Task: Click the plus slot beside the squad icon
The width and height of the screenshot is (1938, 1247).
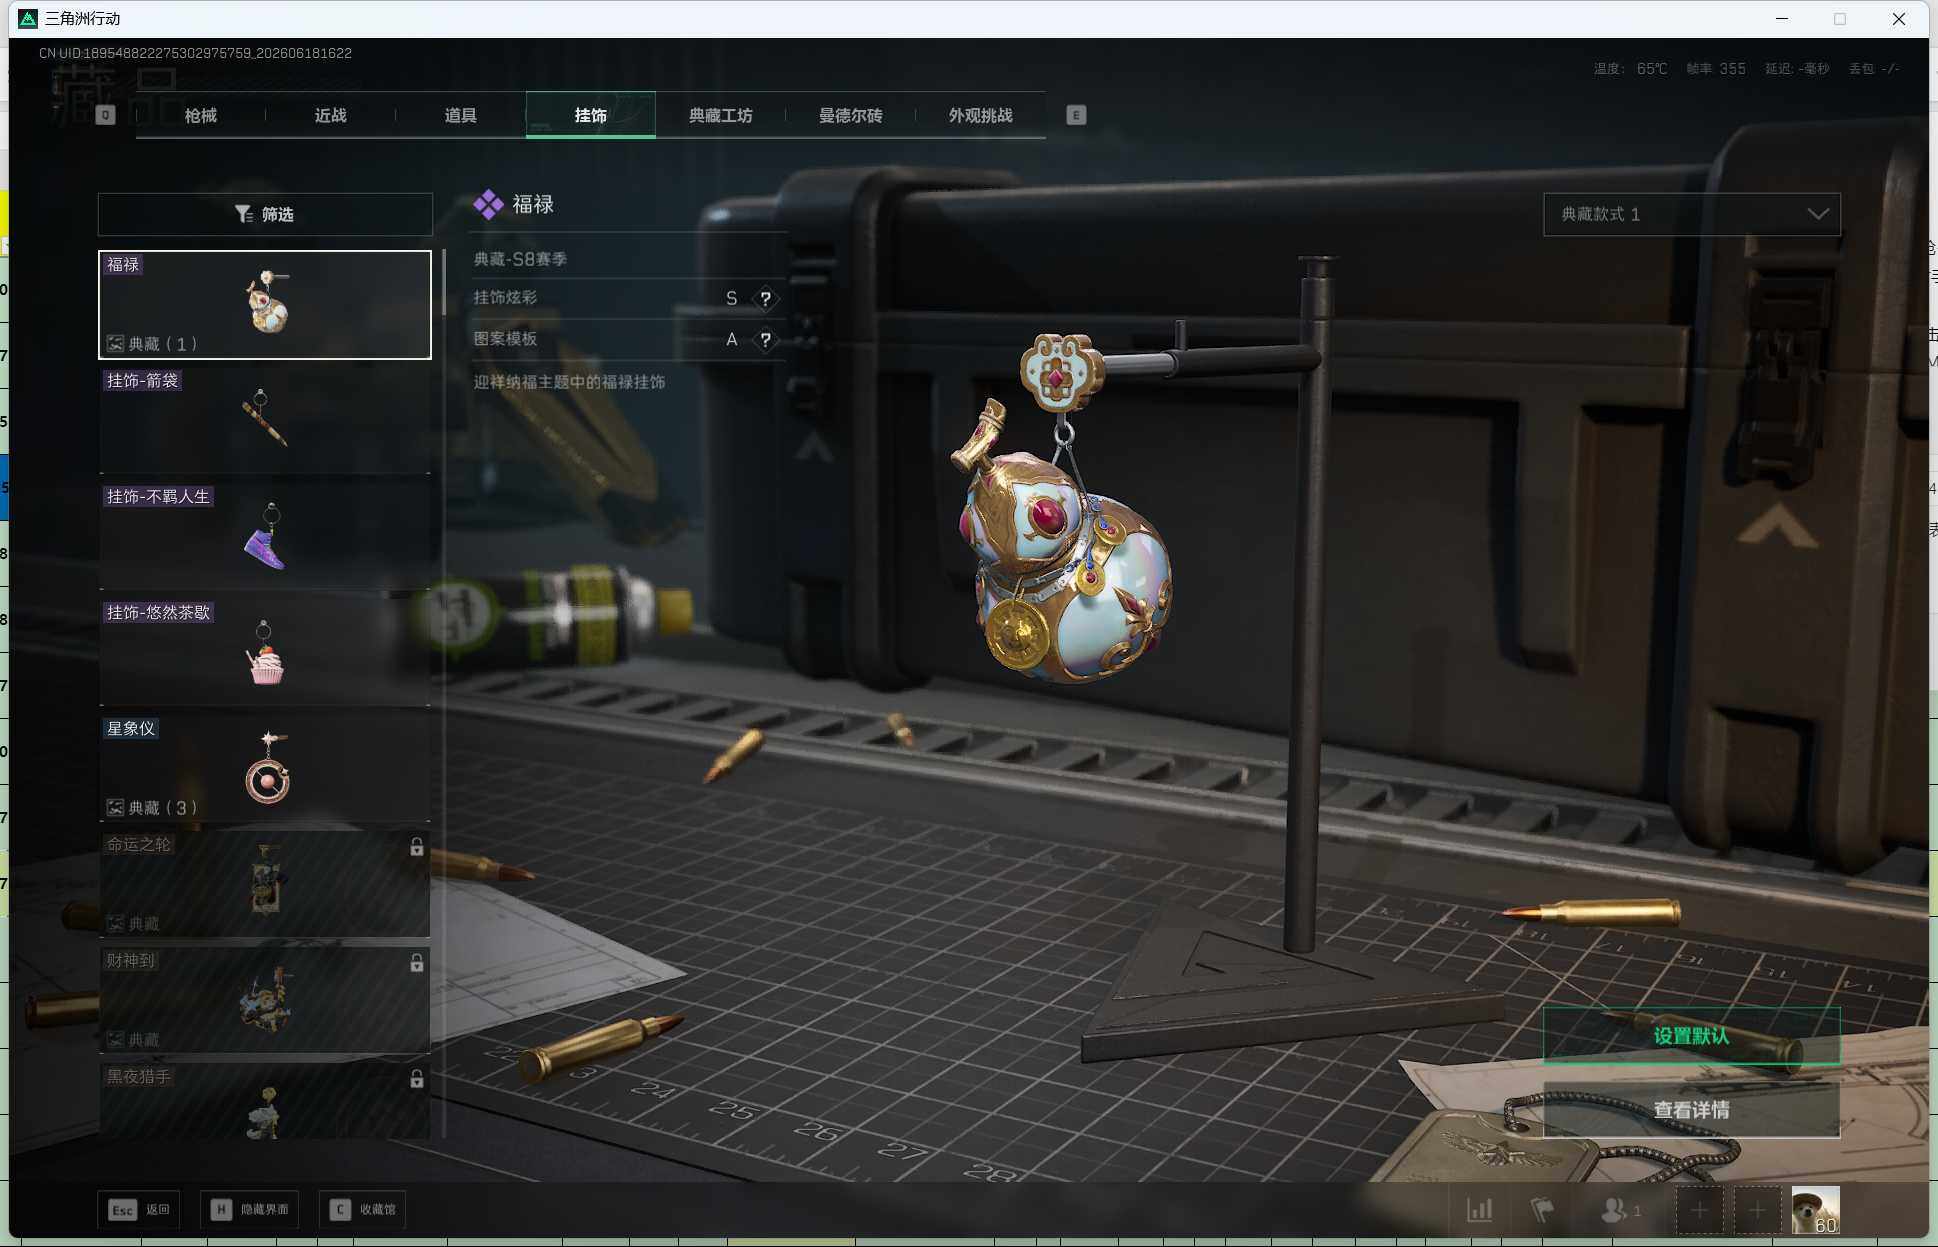Action: 1699,1211
